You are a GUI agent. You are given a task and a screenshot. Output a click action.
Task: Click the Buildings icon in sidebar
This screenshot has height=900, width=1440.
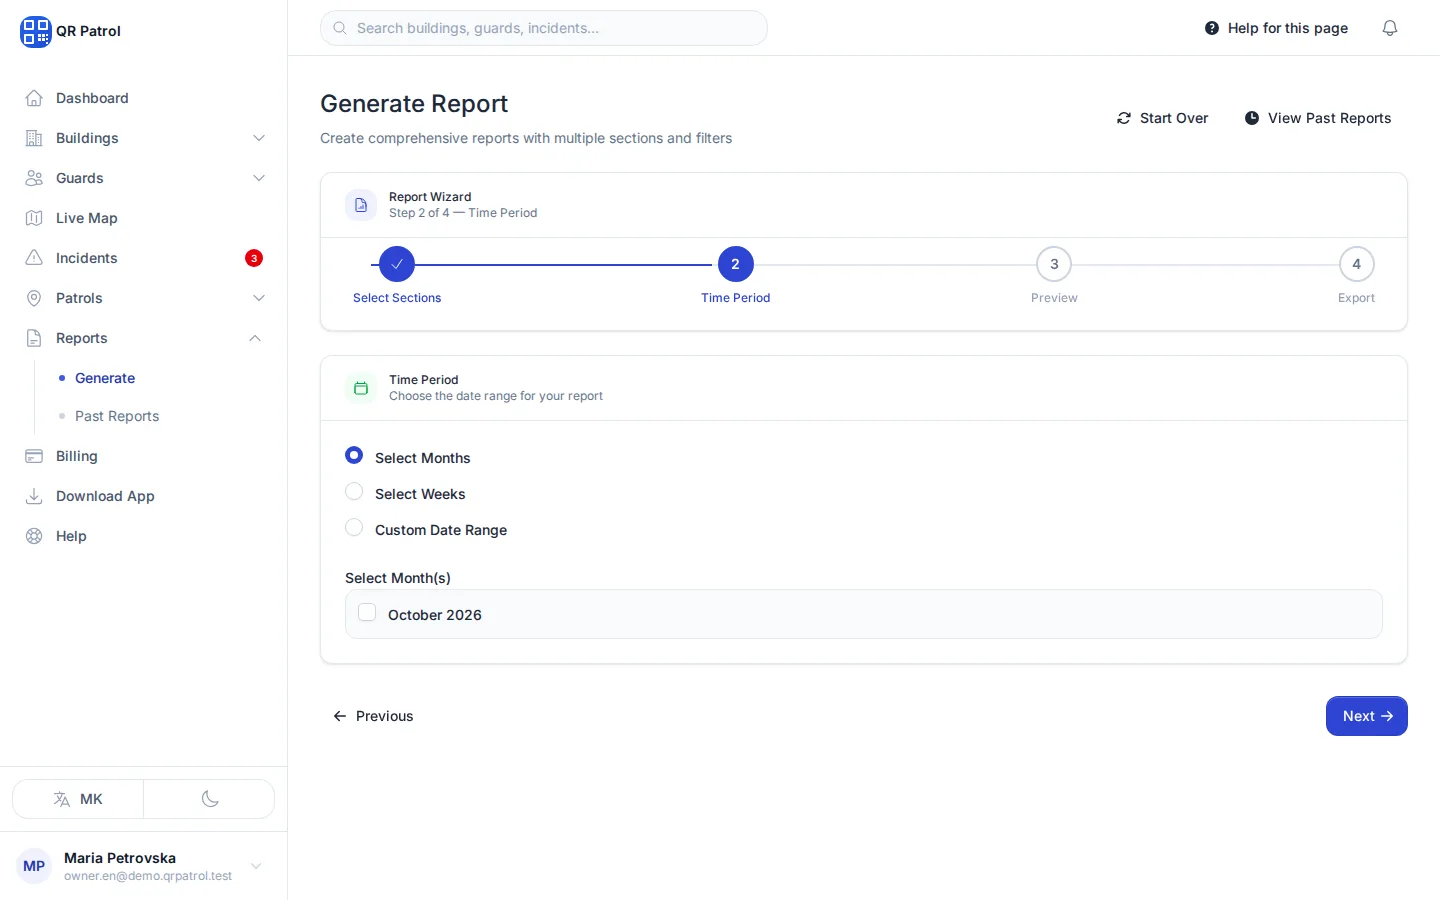[x=34, y=138]
